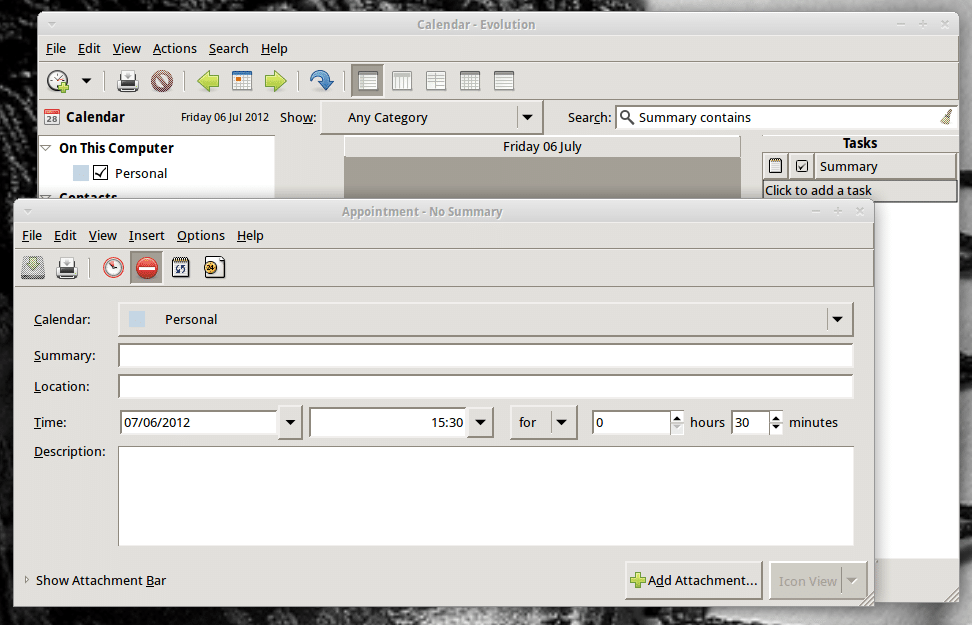Viewport: 972px width, 625px height.
Task: Open the Any Category show dropdown
Action: coord(431,118)
